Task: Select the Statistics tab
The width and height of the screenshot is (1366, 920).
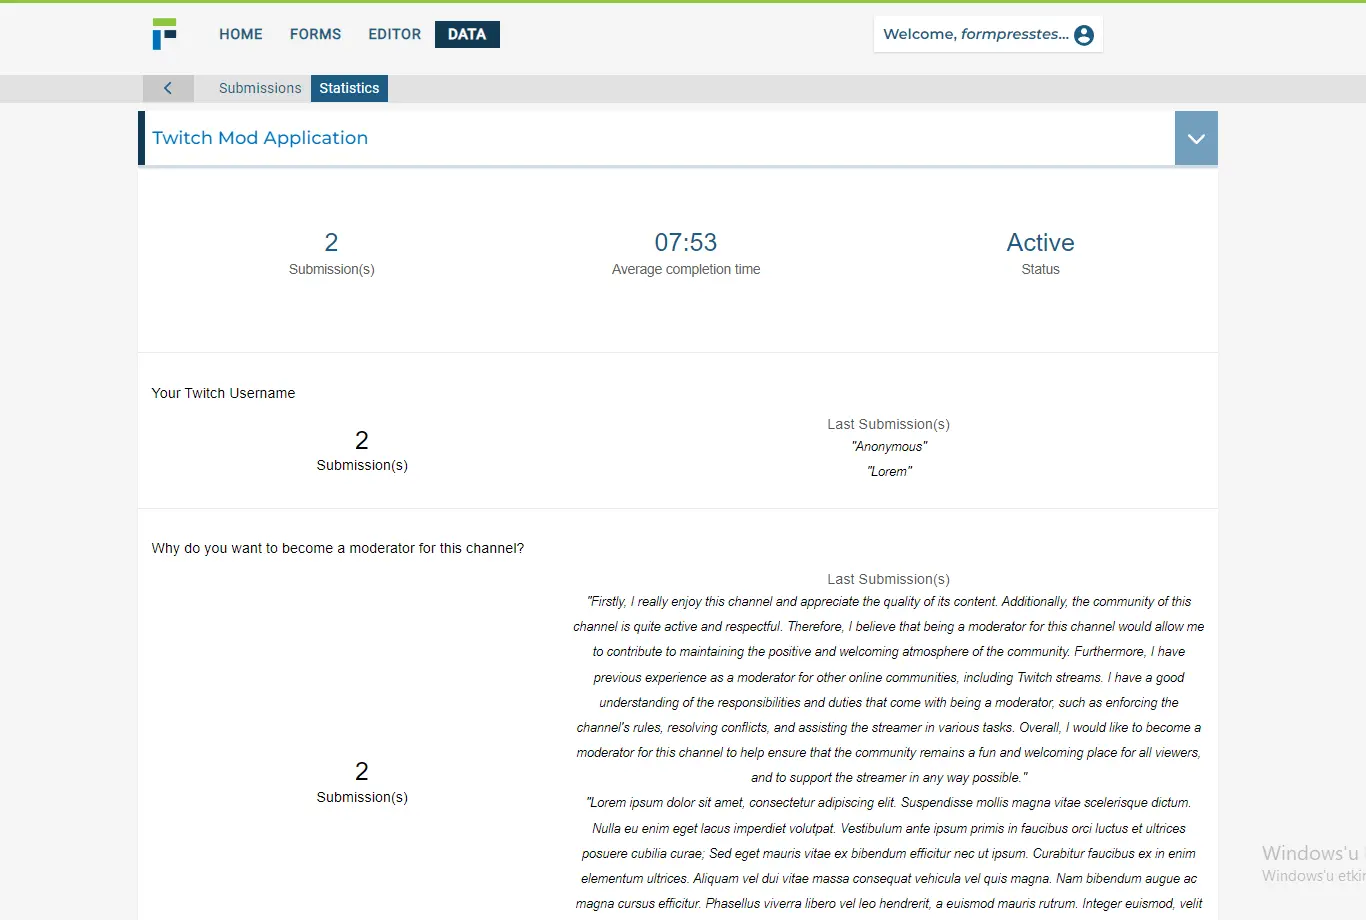Action: [x=349, y=88]
